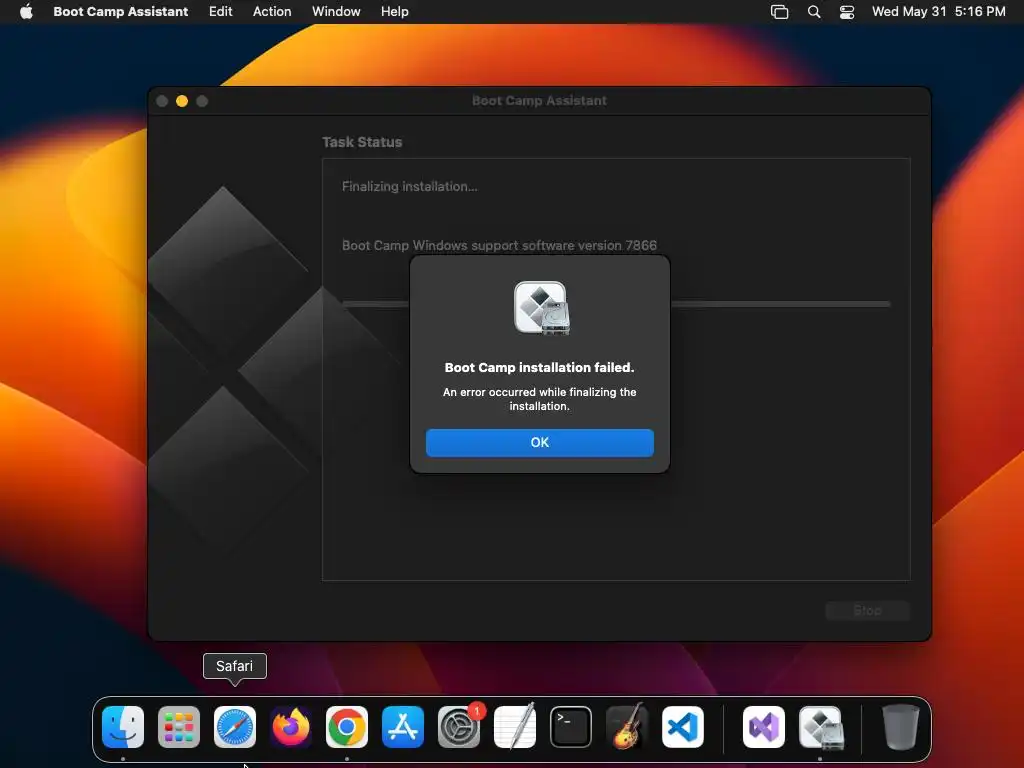Click the 'Boot Camp installation failed.' message
This screenshot has height=768, width=1024.
539,368
